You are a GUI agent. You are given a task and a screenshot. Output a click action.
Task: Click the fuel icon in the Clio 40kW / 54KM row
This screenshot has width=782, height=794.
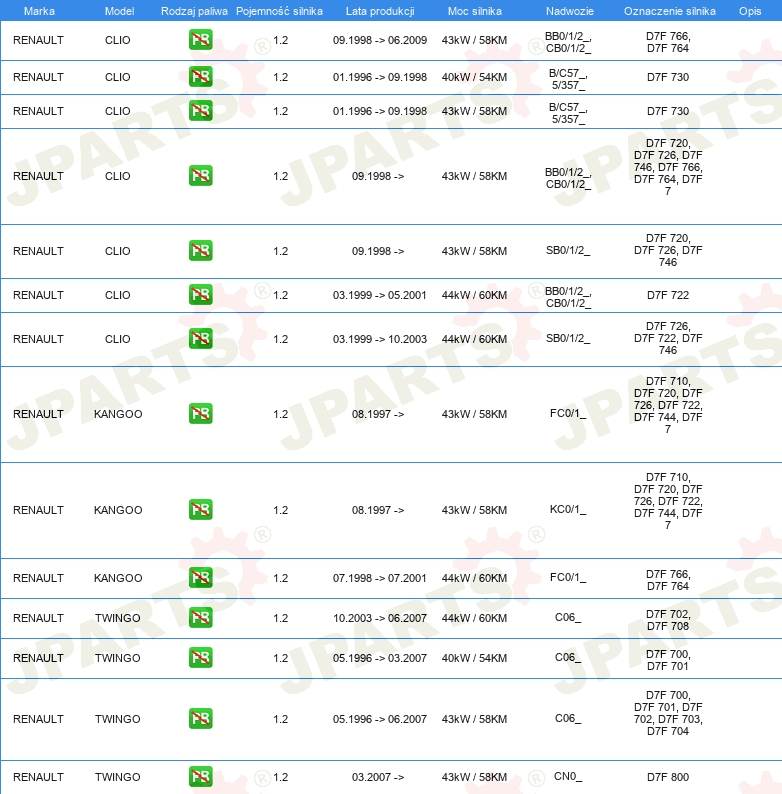[201, 77]
